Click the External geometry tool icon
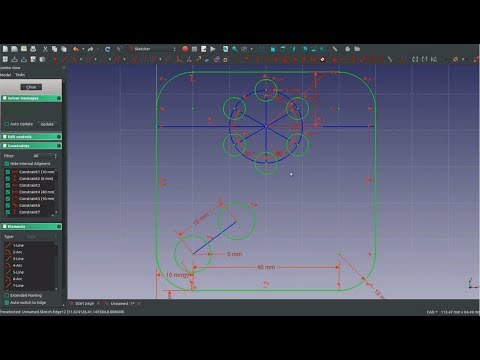 tap(207, 59)
